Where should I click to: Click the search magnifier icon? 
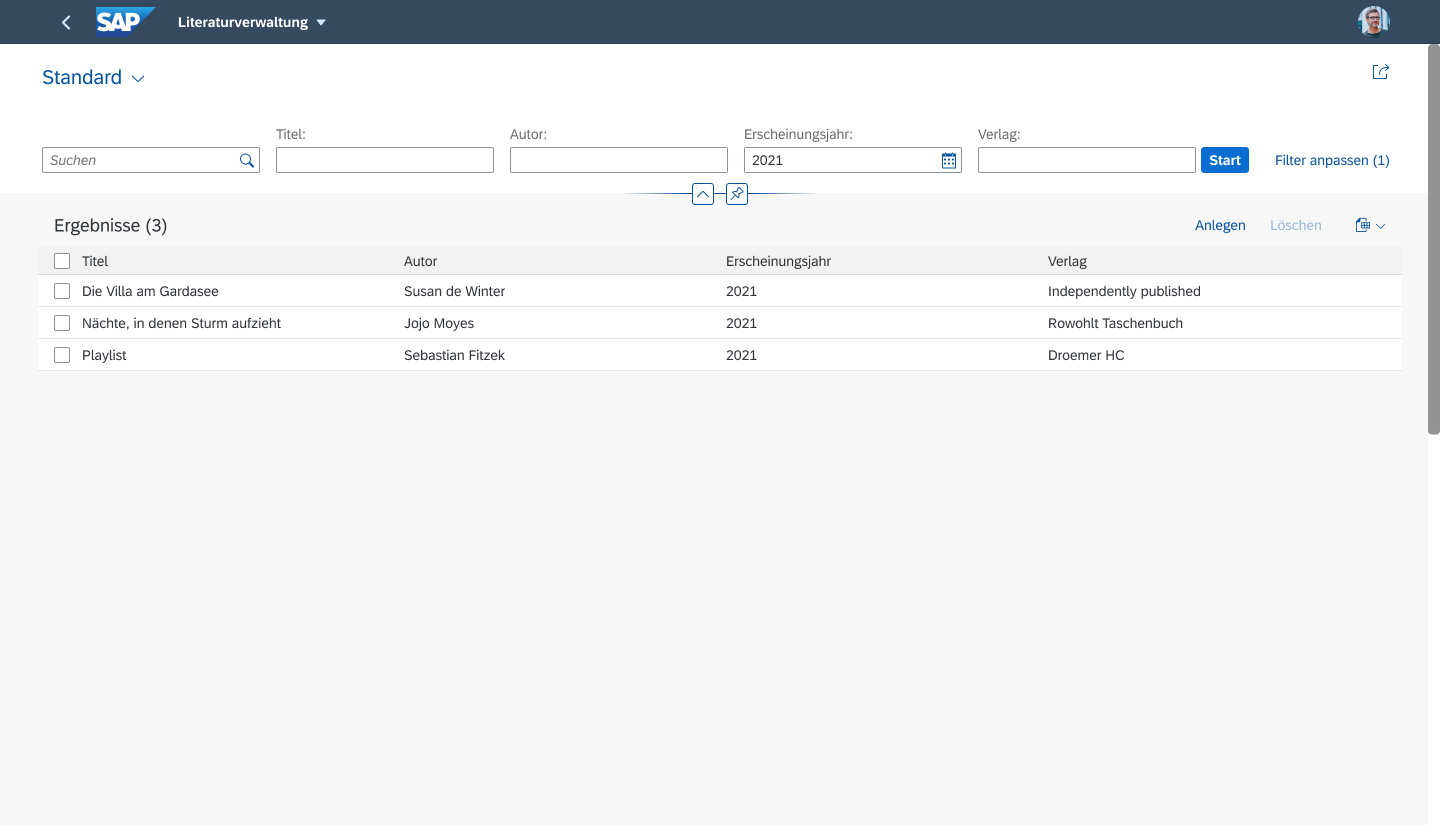247,160
